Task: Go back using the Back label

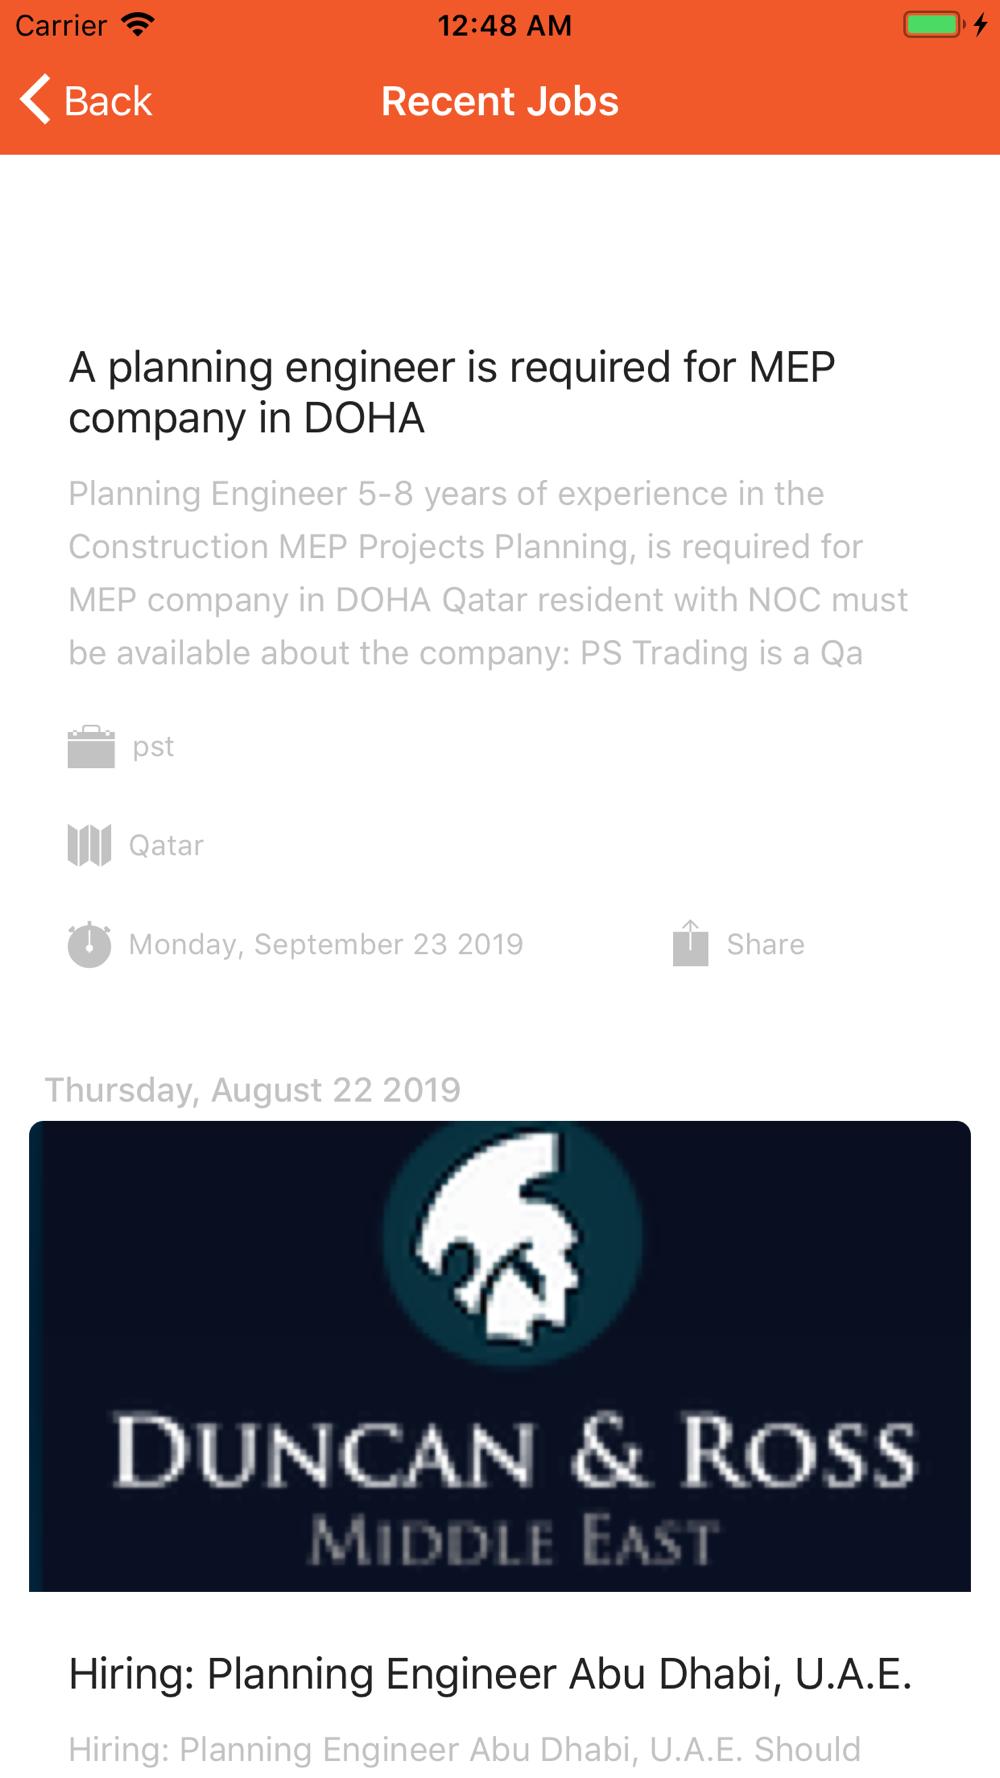Action: click(x=108, y=101)
